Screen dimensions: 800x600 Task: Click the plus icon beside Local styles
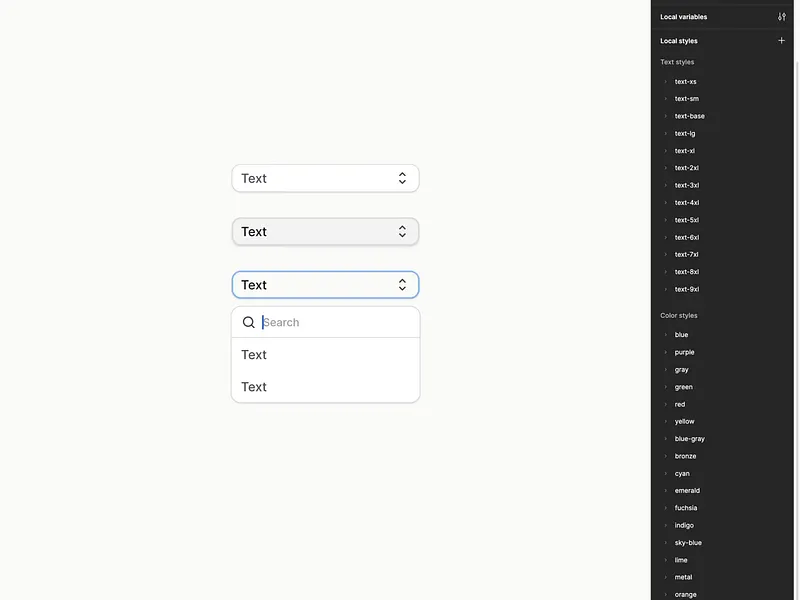coord(782,41)
